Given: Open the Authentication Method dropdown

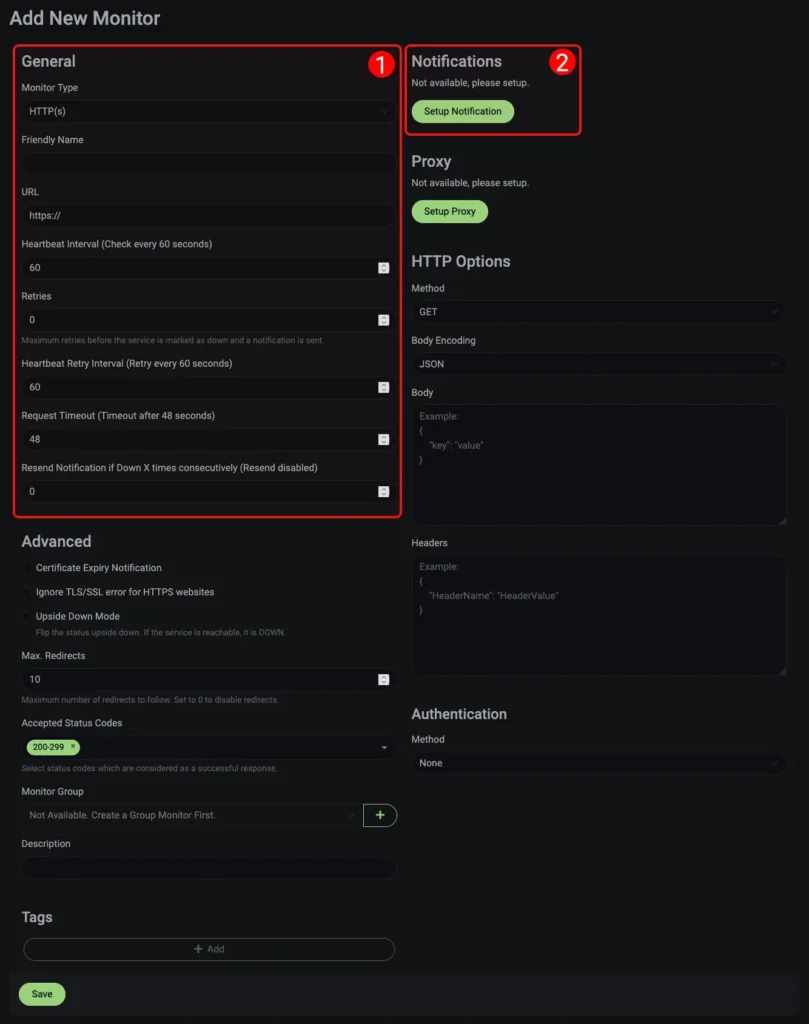Looking at the screenshot, I should coord(598,762).
